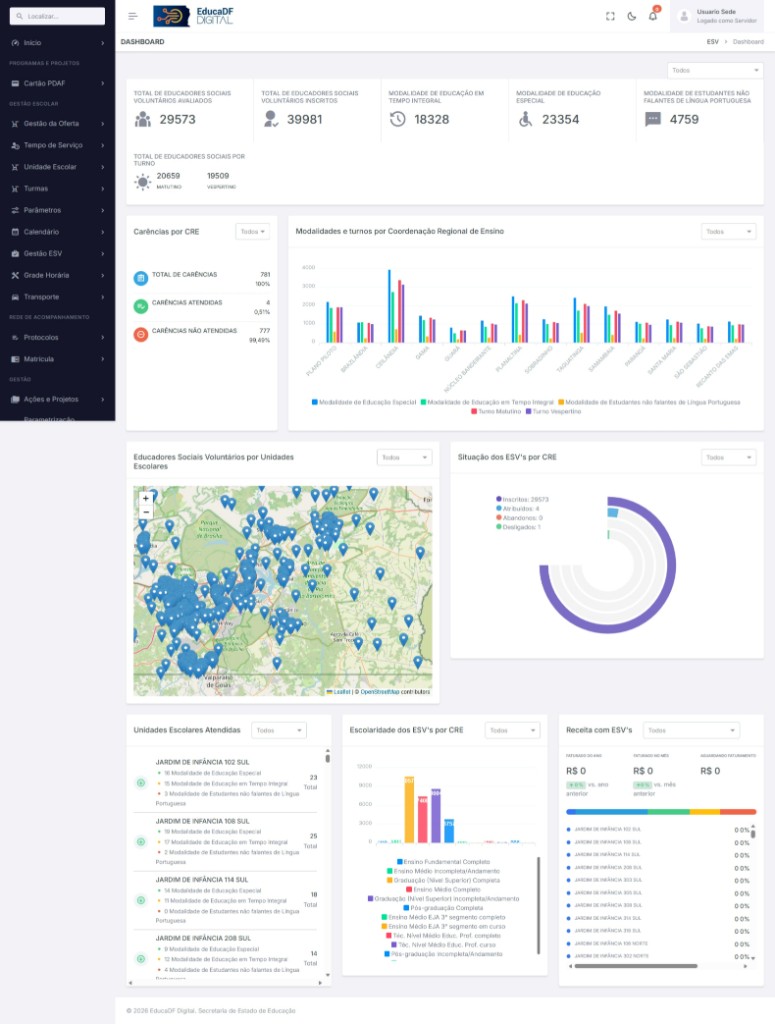Image resolution: width=775 pixels, height=1024 pixels.
Task: Click the língua portuguesa chat bubble icon
Action: point(653,119)
